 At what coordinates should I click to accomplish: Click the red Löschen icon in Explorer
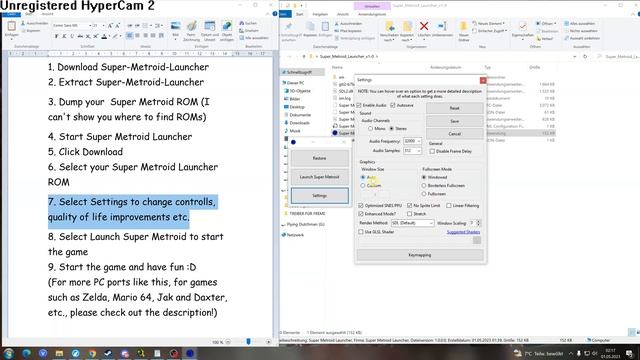(424, 27)
